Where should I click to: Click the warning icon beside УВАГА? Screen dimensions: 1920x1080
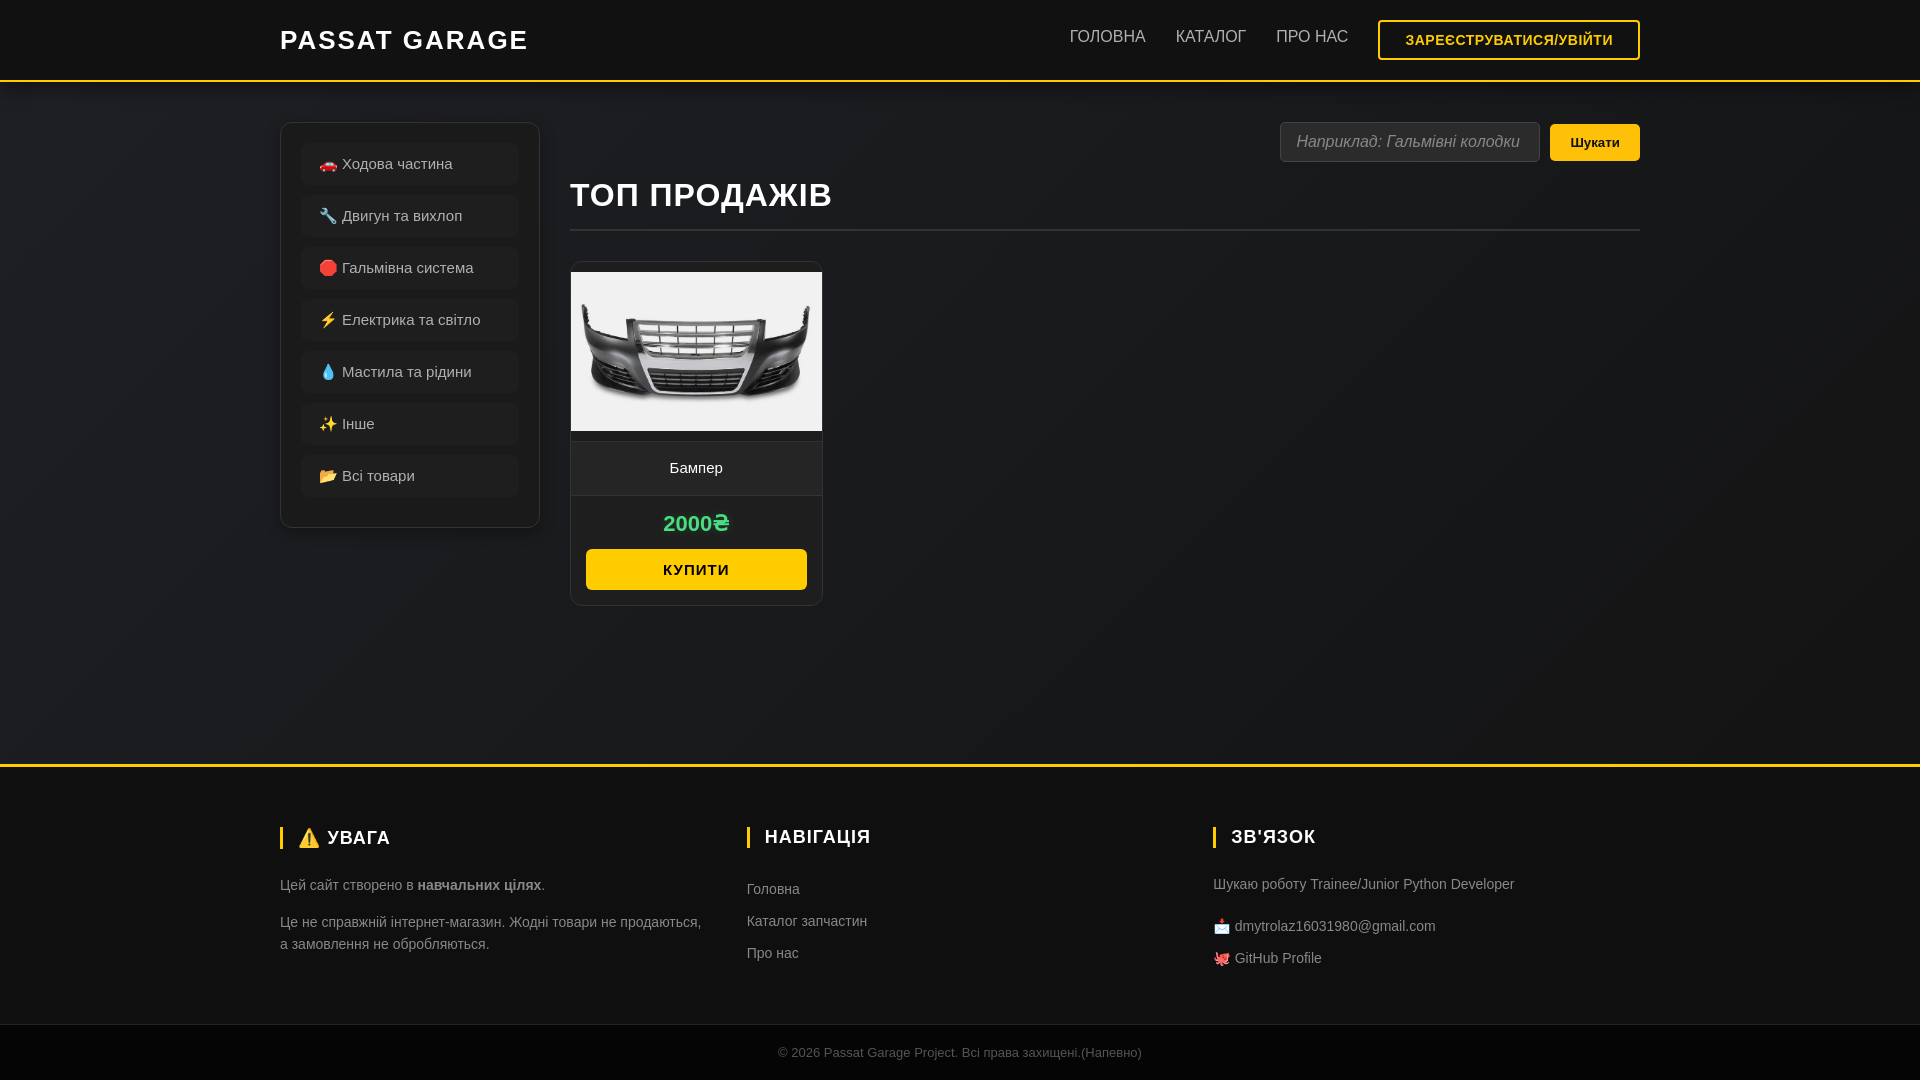pos(309,838)
